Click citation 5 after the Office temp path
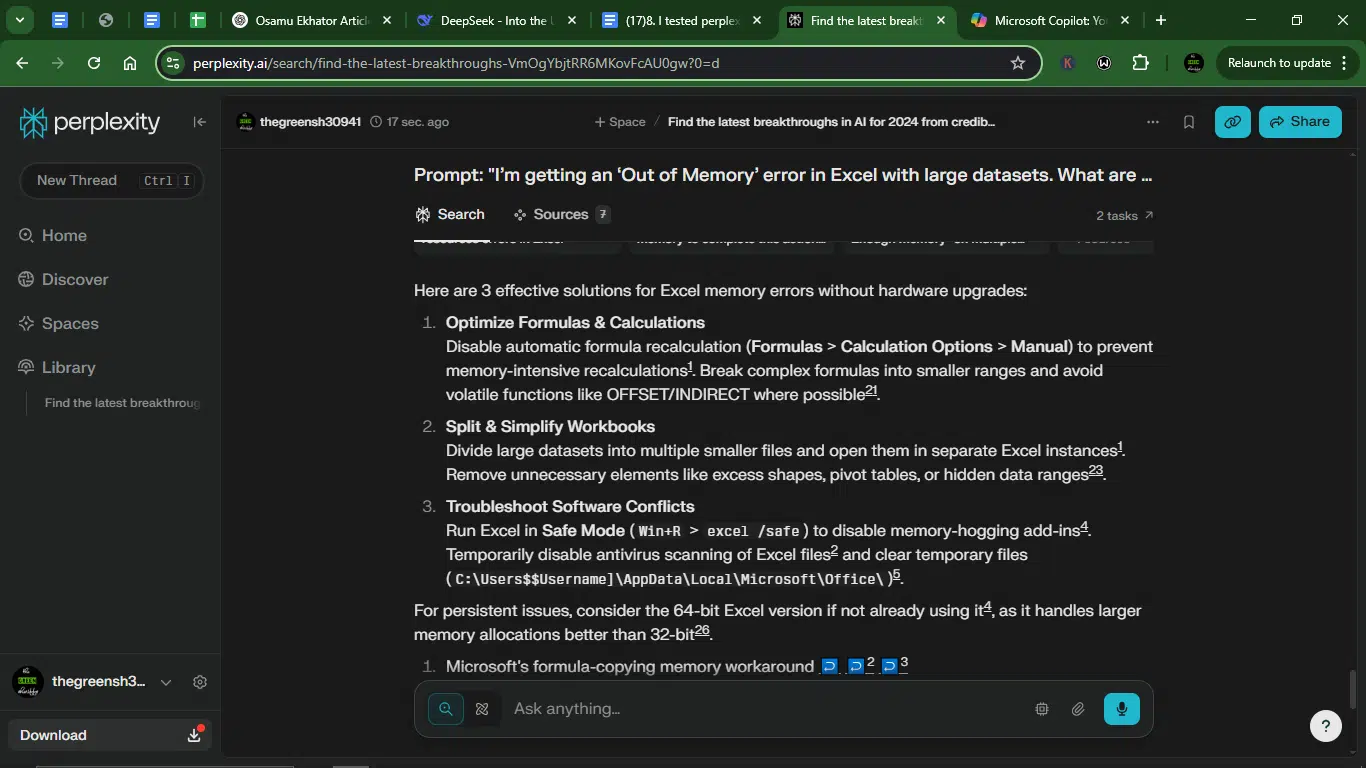This screenshot has width=1366, height=768. (x=897, y=575)
